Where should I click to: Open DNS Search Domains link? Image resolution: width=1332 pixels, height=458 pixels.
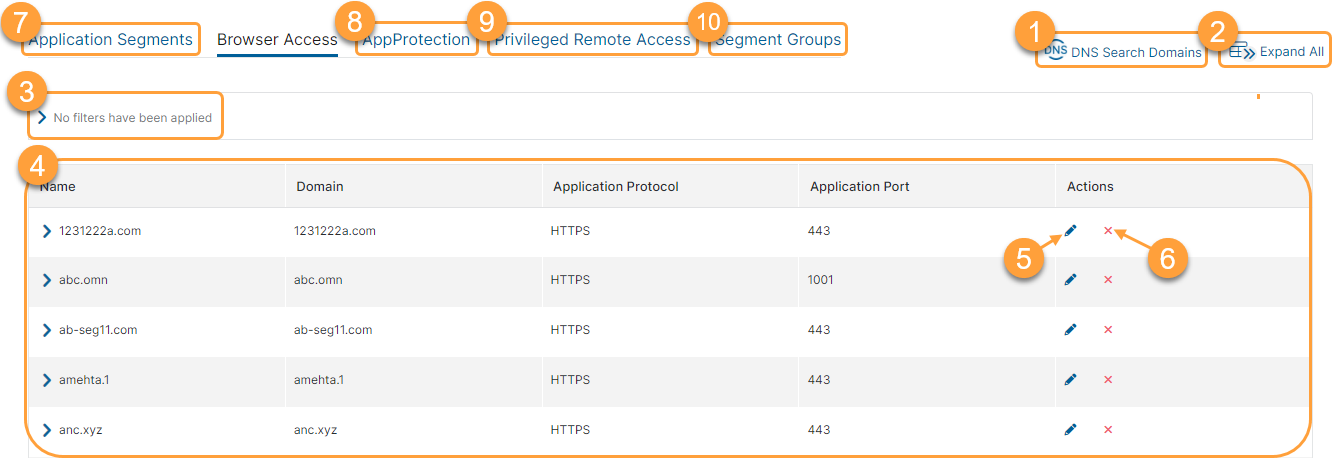click(x=1136, y=52)
